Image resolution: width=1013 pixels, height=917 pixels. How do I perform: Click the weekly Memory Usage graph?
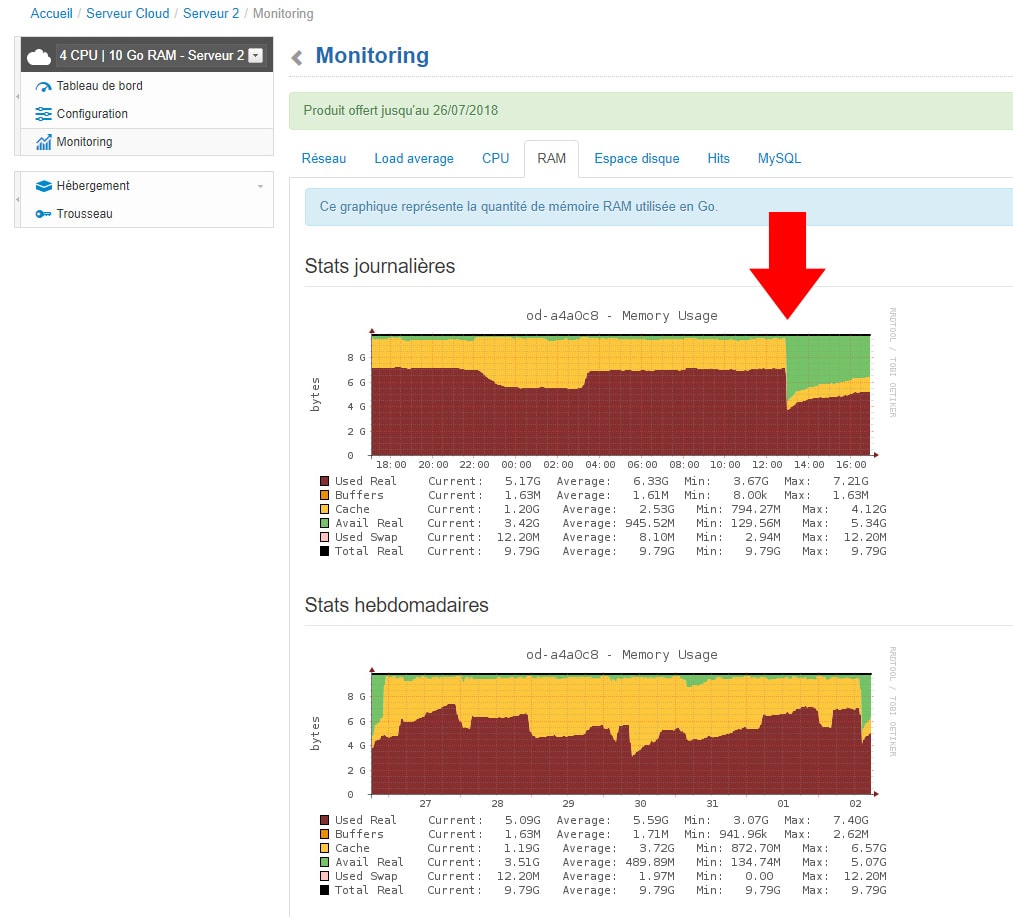click(621, 734)
